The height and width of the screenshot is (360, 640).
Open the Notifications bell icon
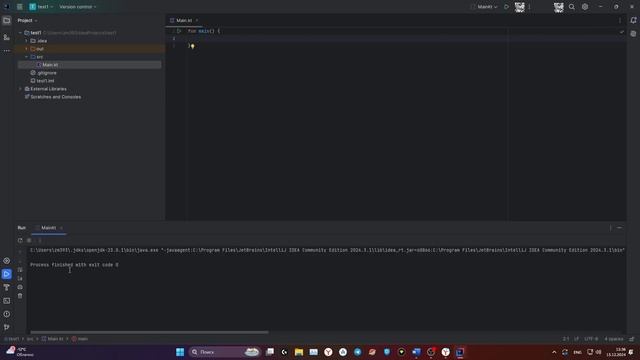tap(633, 20)
